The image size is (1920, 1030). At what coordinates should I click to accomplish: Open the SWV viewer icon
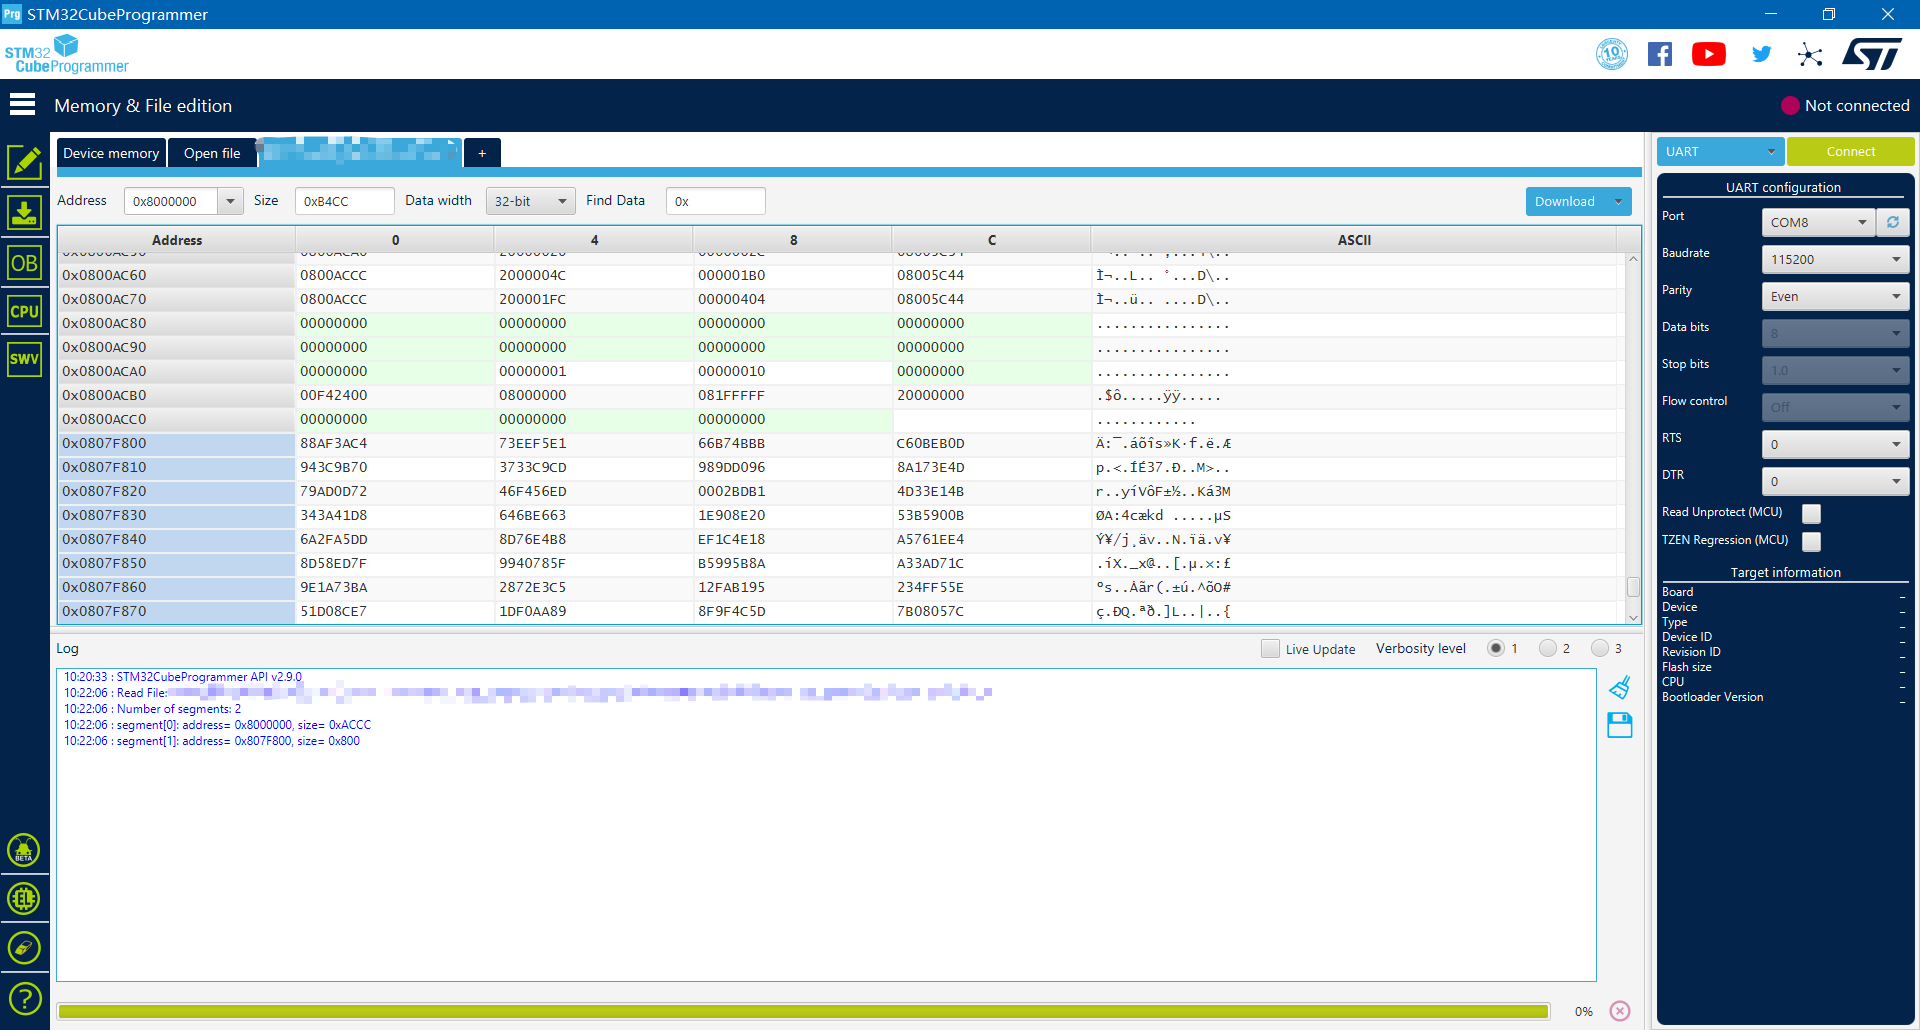tap(24, 359)
